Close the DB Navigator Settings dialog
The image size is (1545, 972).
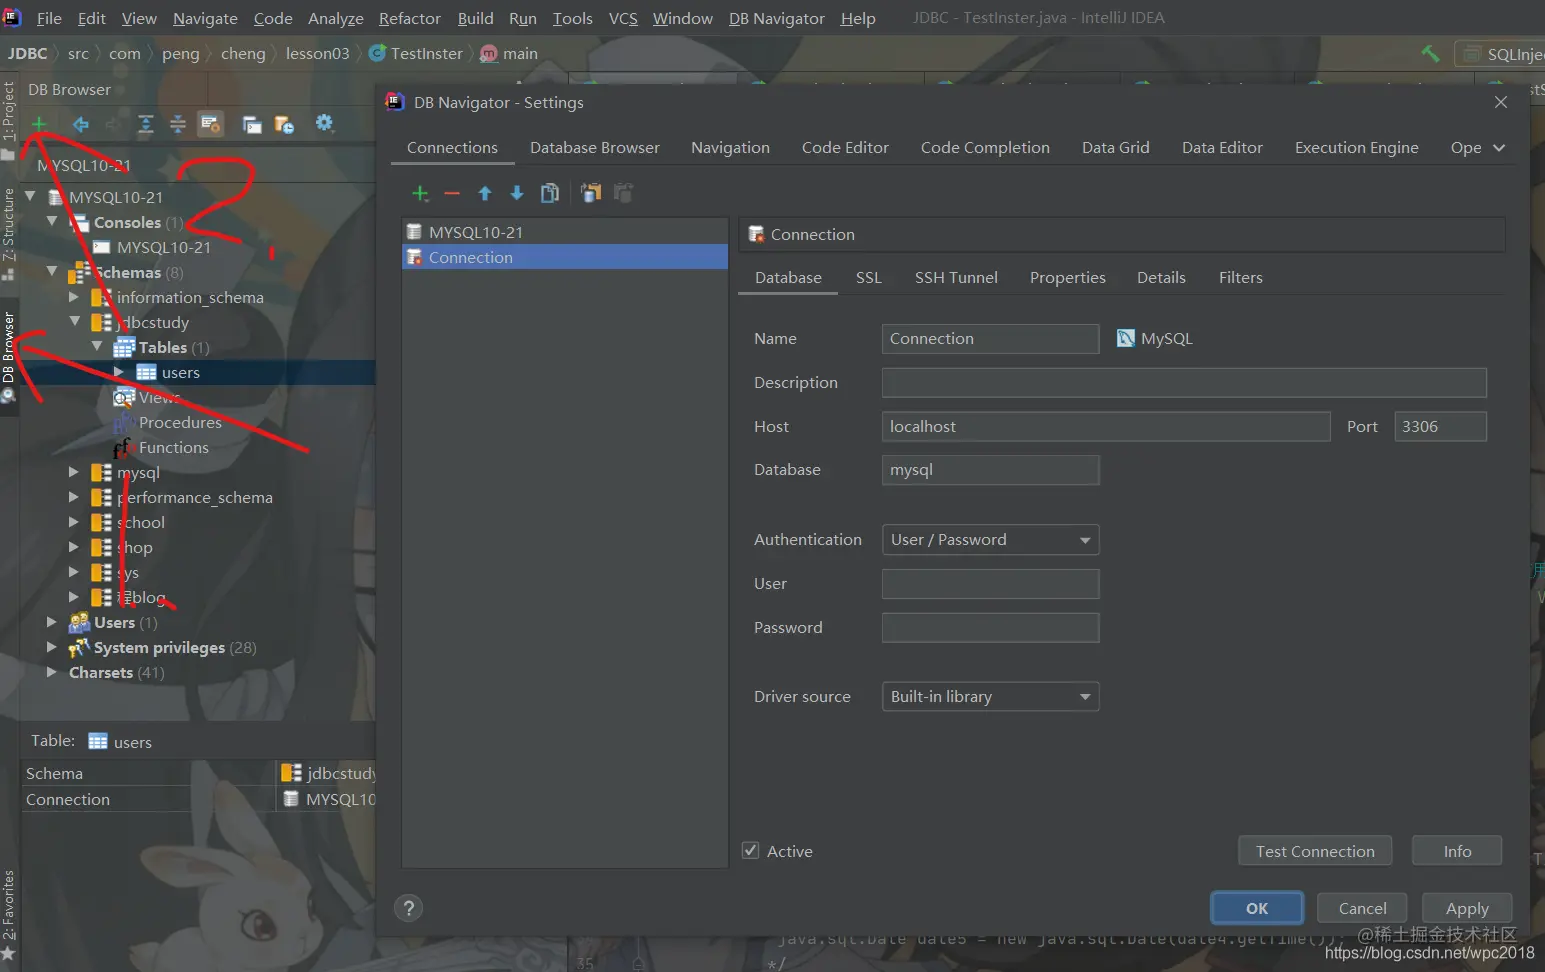(1500, 102)
